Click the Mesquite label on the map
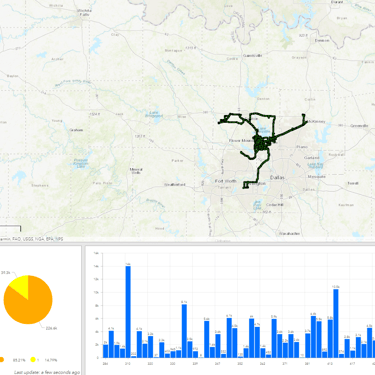Screen dimensions: 375x375 click(316, 176)
